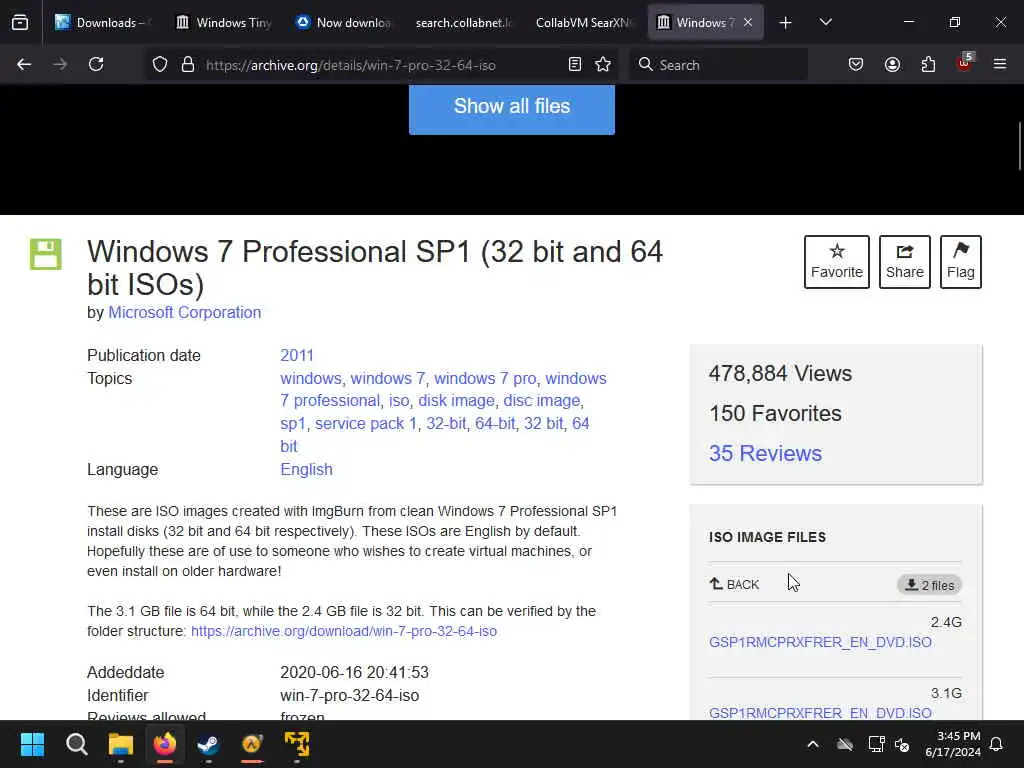Reload the current page
Viewport: 1024px width, 768px height.
point(96,65)
